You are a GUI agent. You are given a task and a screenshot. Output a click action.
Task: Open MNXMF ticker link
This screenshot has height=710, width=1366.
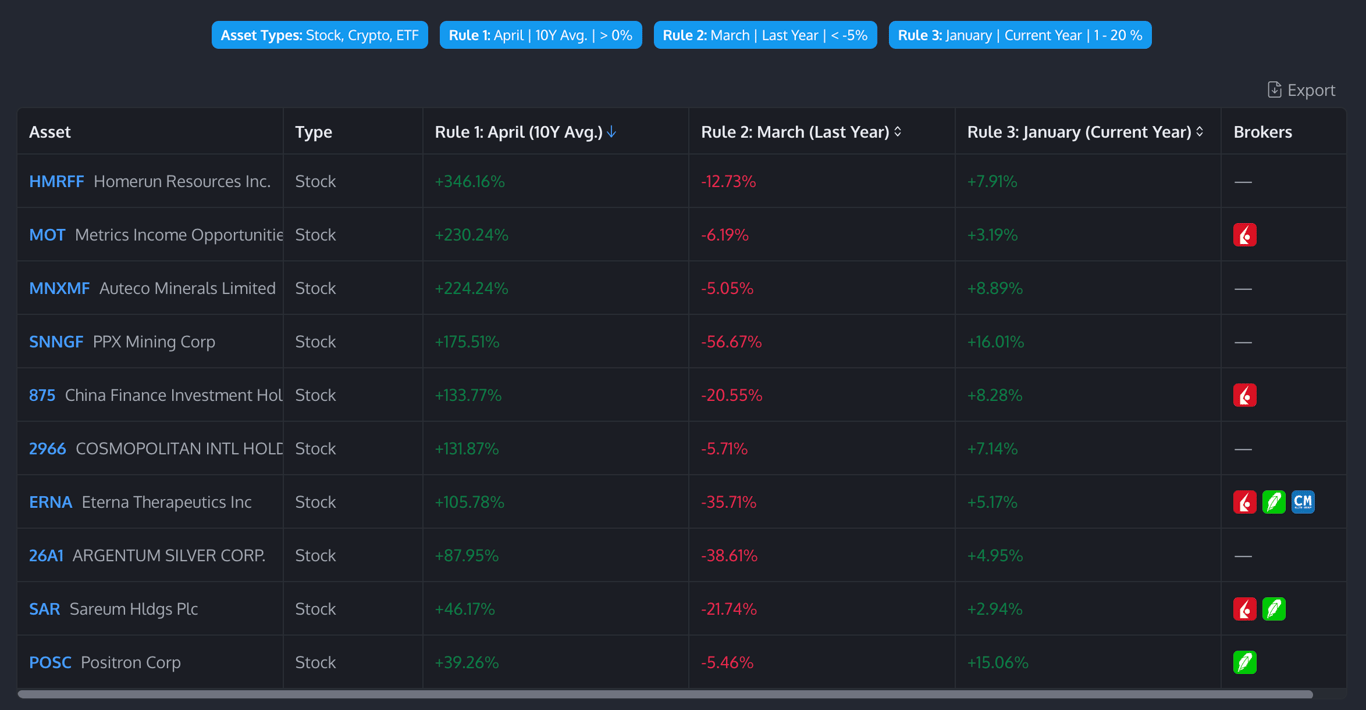click(59, 288)
